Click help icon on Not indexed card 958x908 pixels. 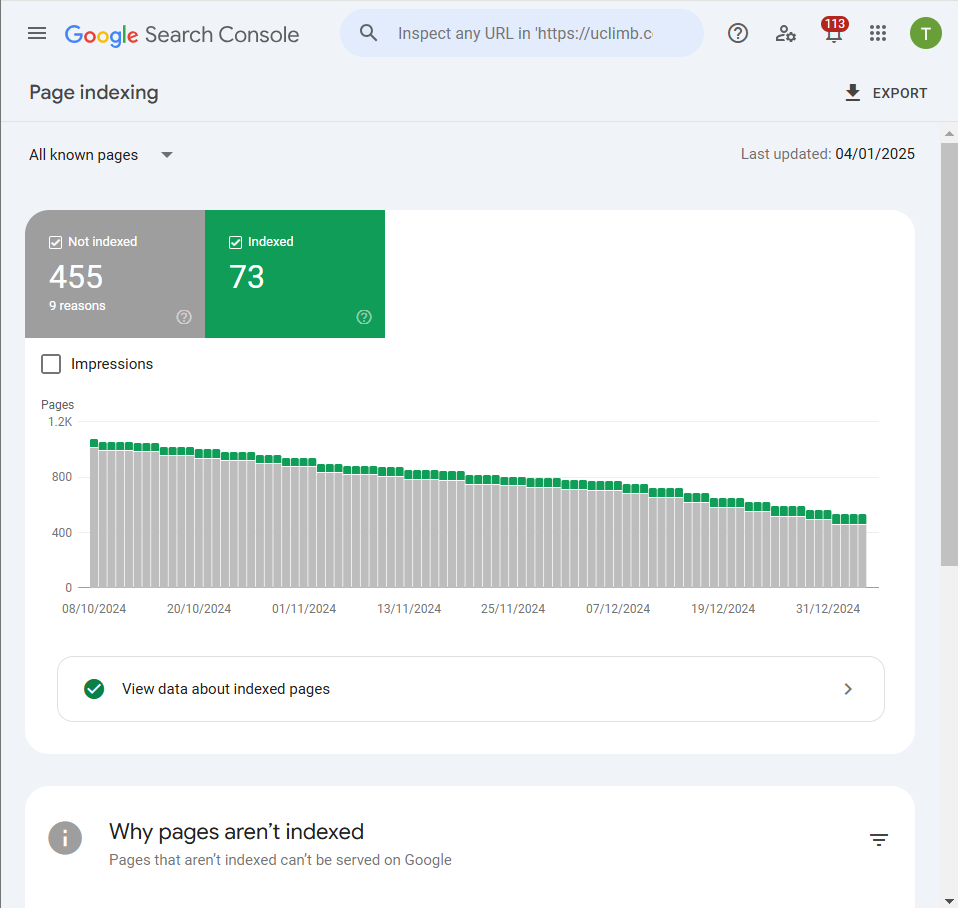point(184,317)
